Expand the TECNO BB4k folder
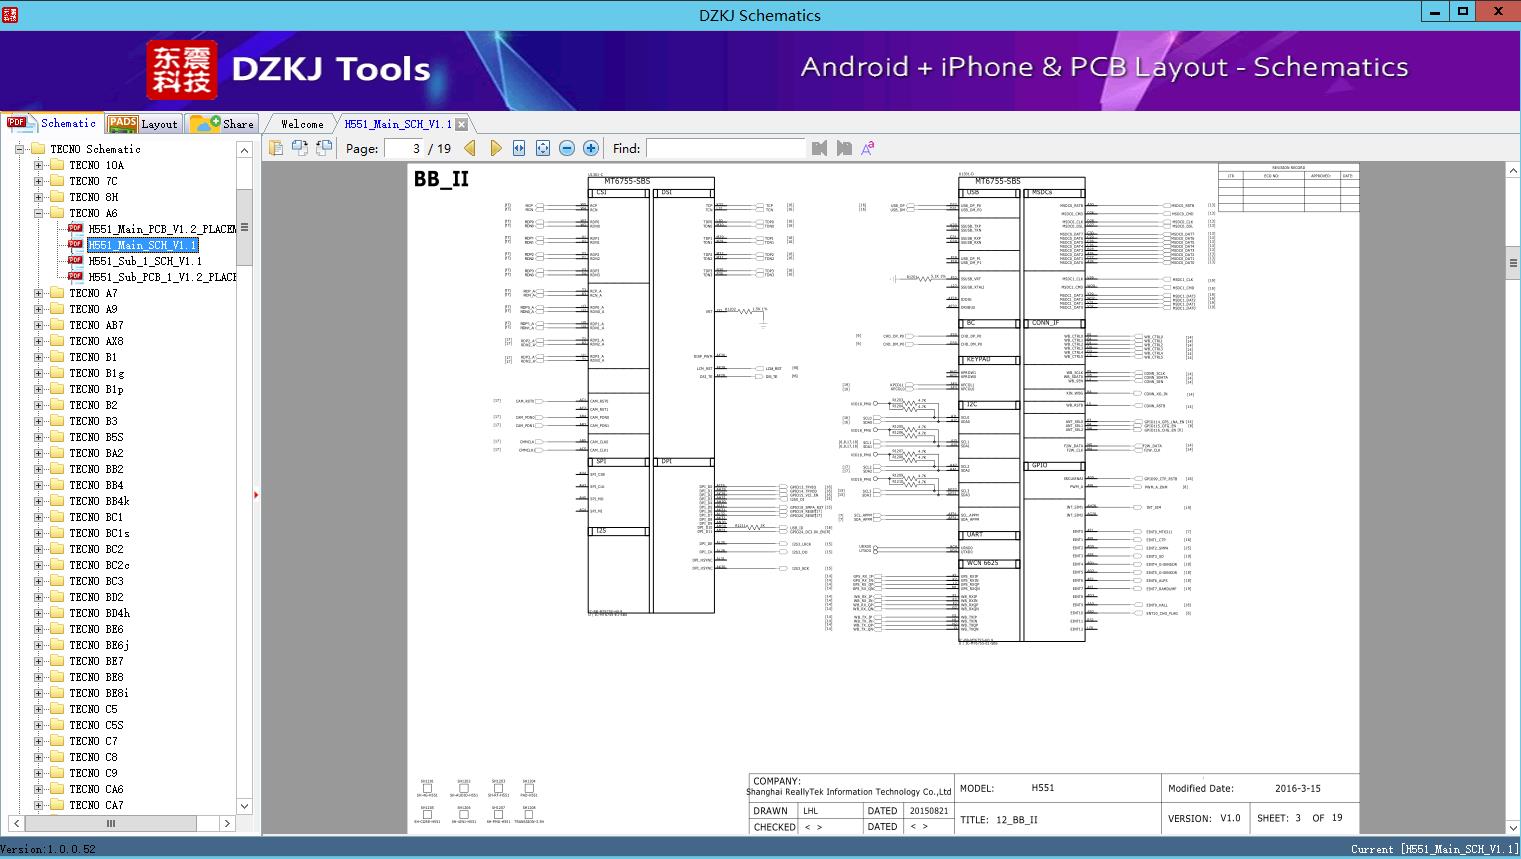This screenshot has width=1521, height=859. pyautogui.click(x=38, y=501)
